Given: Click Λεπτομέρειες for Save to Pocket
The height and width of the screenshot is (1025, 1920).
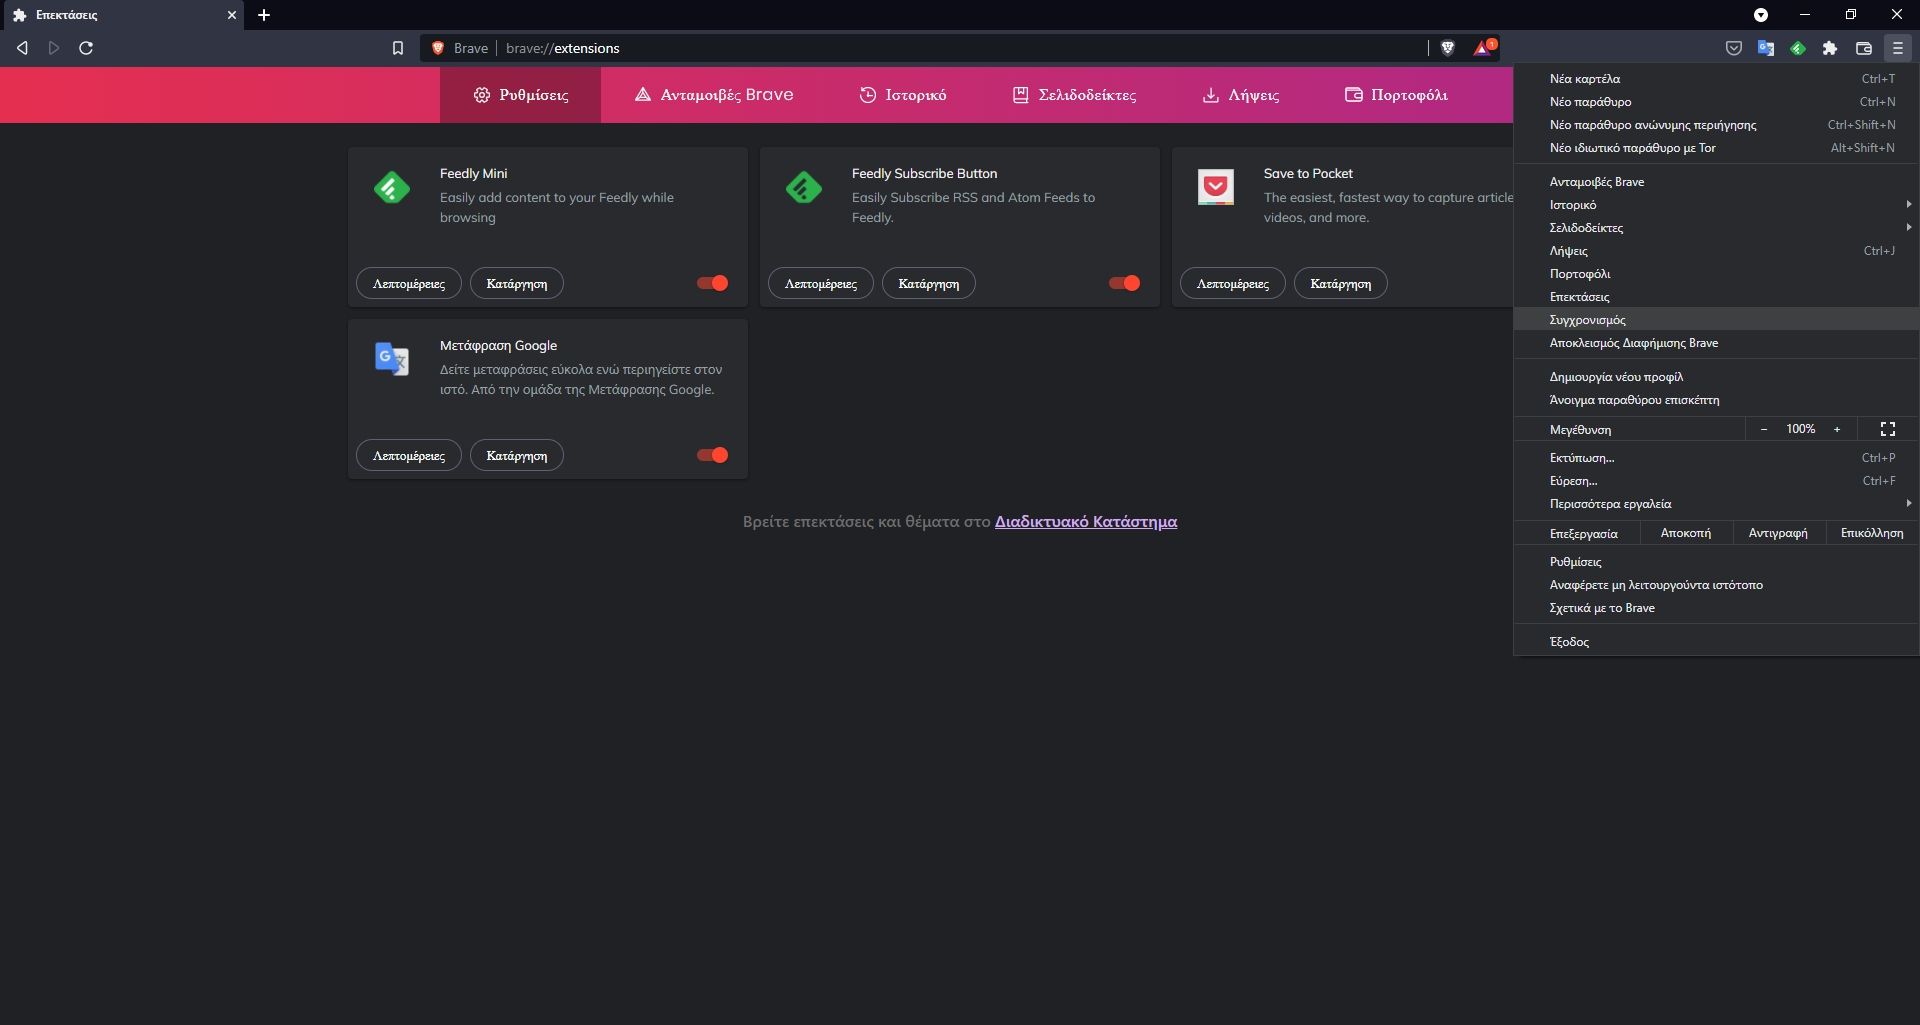Looking at the screenshot, I should tap(1232, 284).
